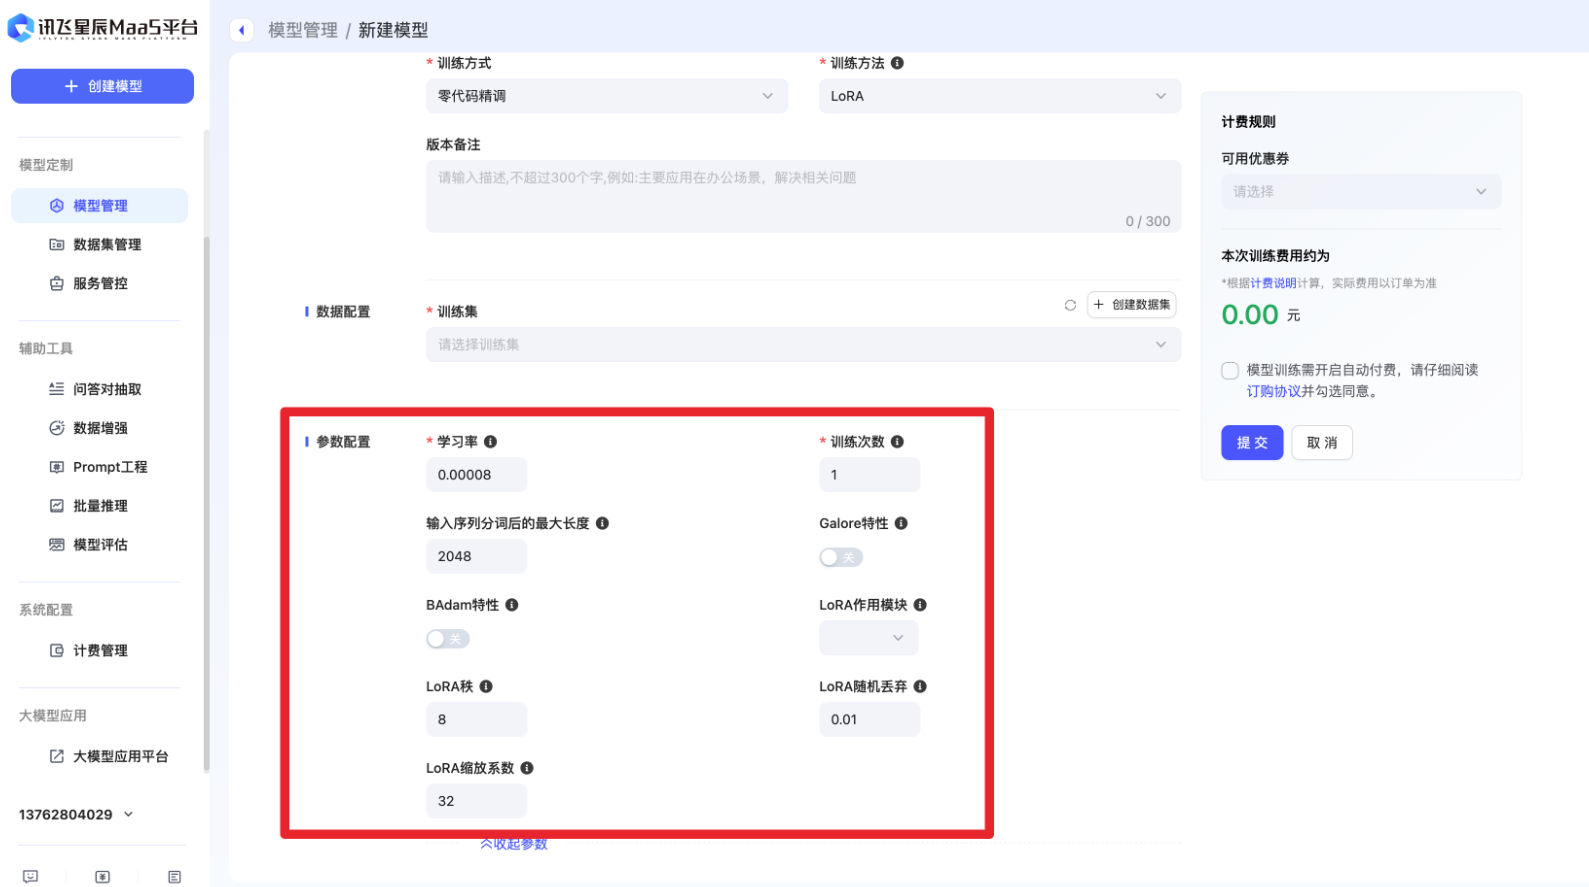
Task: Go back using the breadcrumb arrow icon
Action: tap(241, 30)
